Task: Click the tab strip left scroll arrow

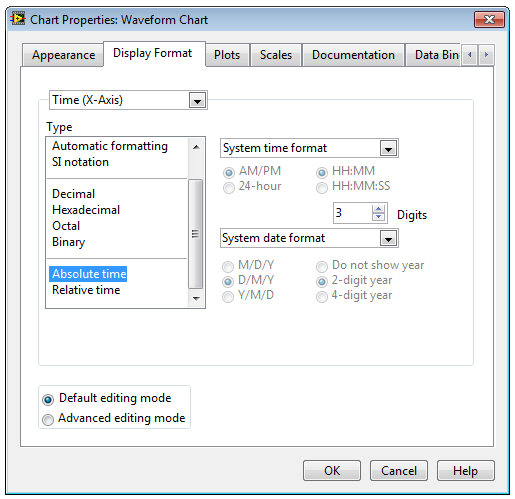Action: tap(470, 54)
